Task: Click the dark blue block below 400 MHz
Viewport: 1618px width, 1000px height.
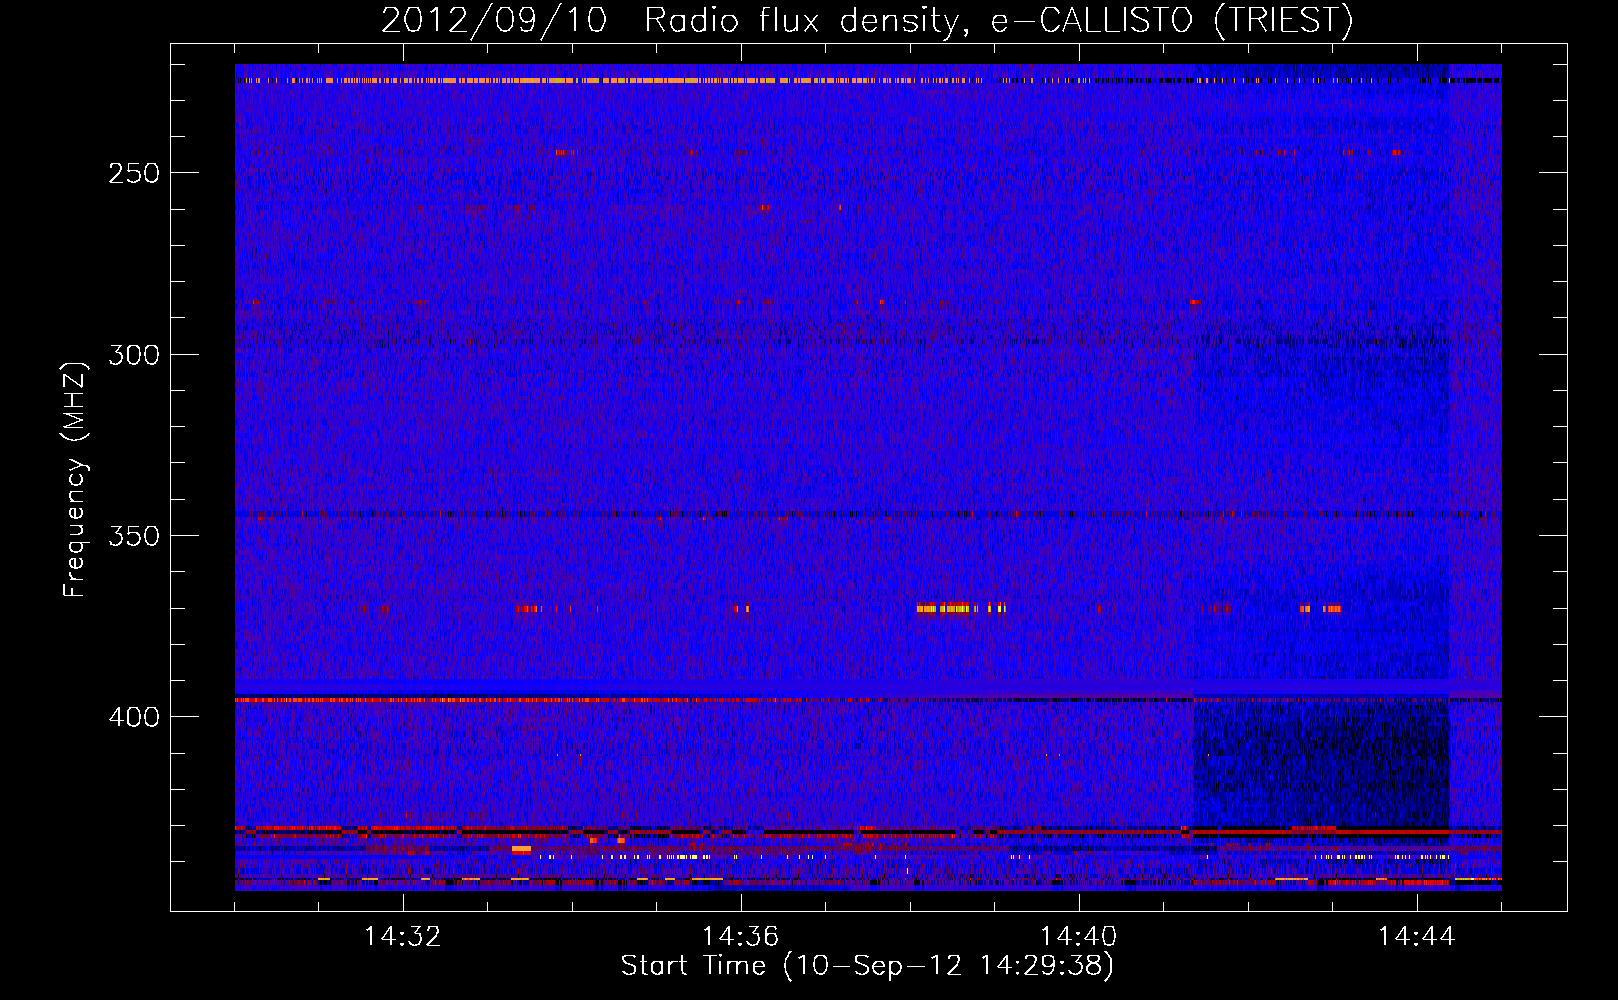Action: click(1320, 763)
